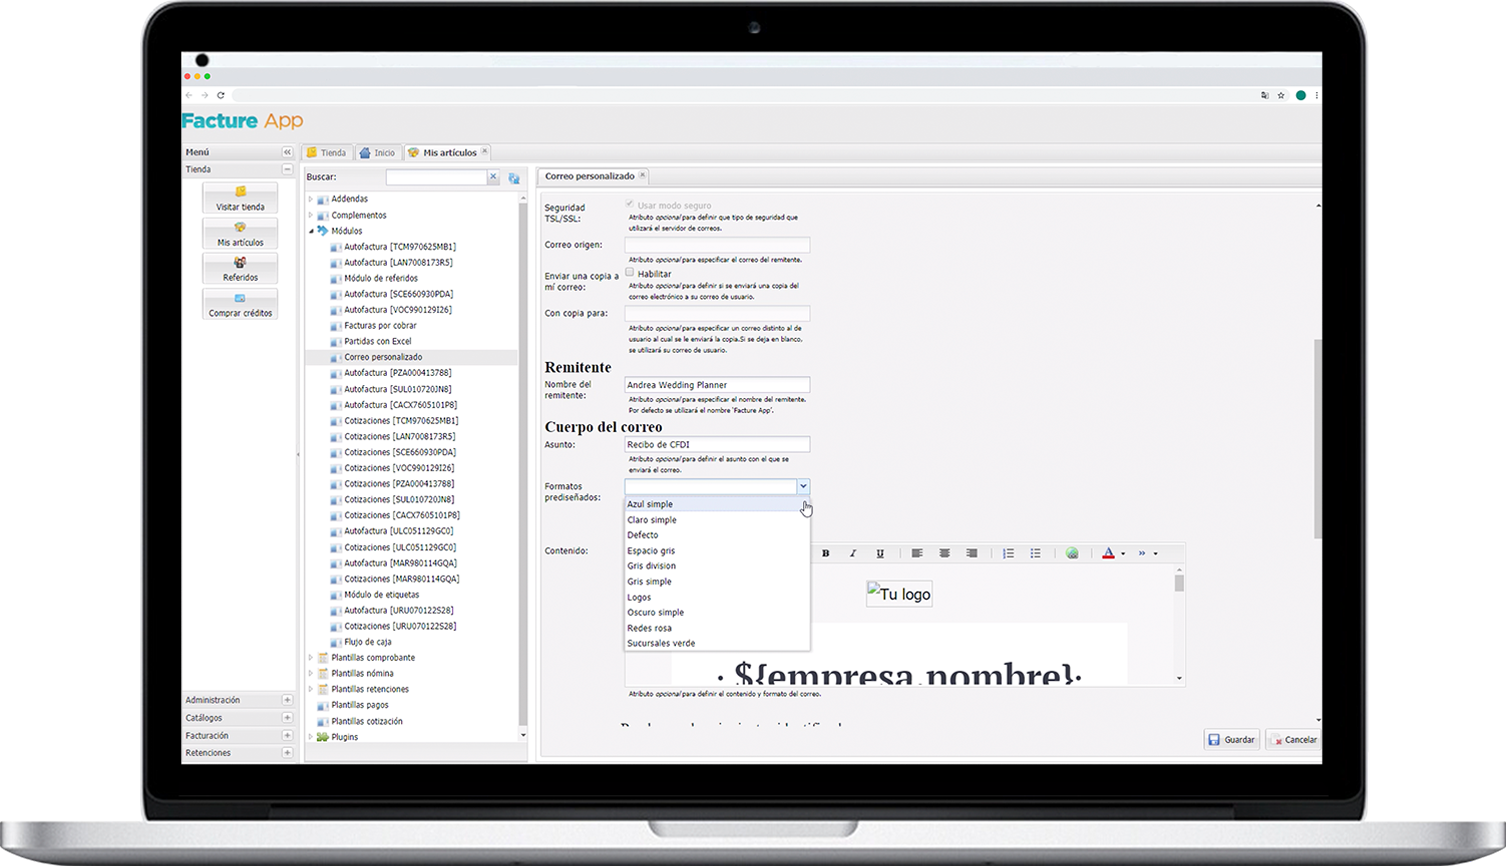Image resolution: width=1506 pixels, height=866 pixels.
Task: Apply underline from the editor toolbar
Action: pos(880,553)
